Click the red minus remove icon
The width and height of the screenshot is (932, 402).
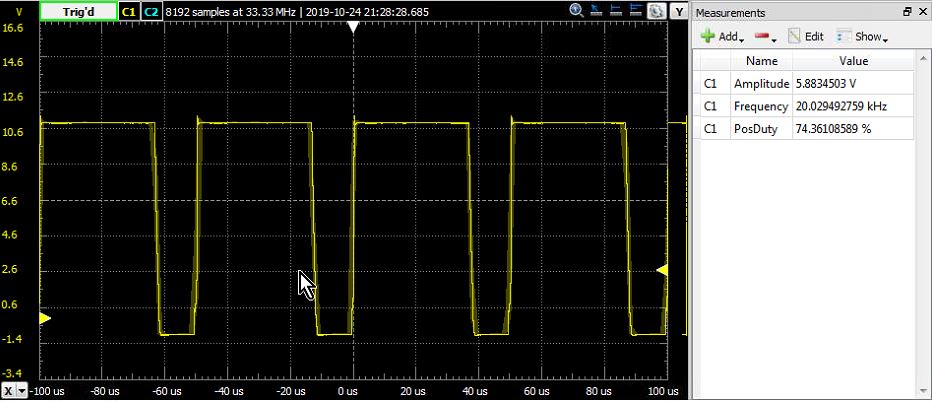[x=763, y=37]
